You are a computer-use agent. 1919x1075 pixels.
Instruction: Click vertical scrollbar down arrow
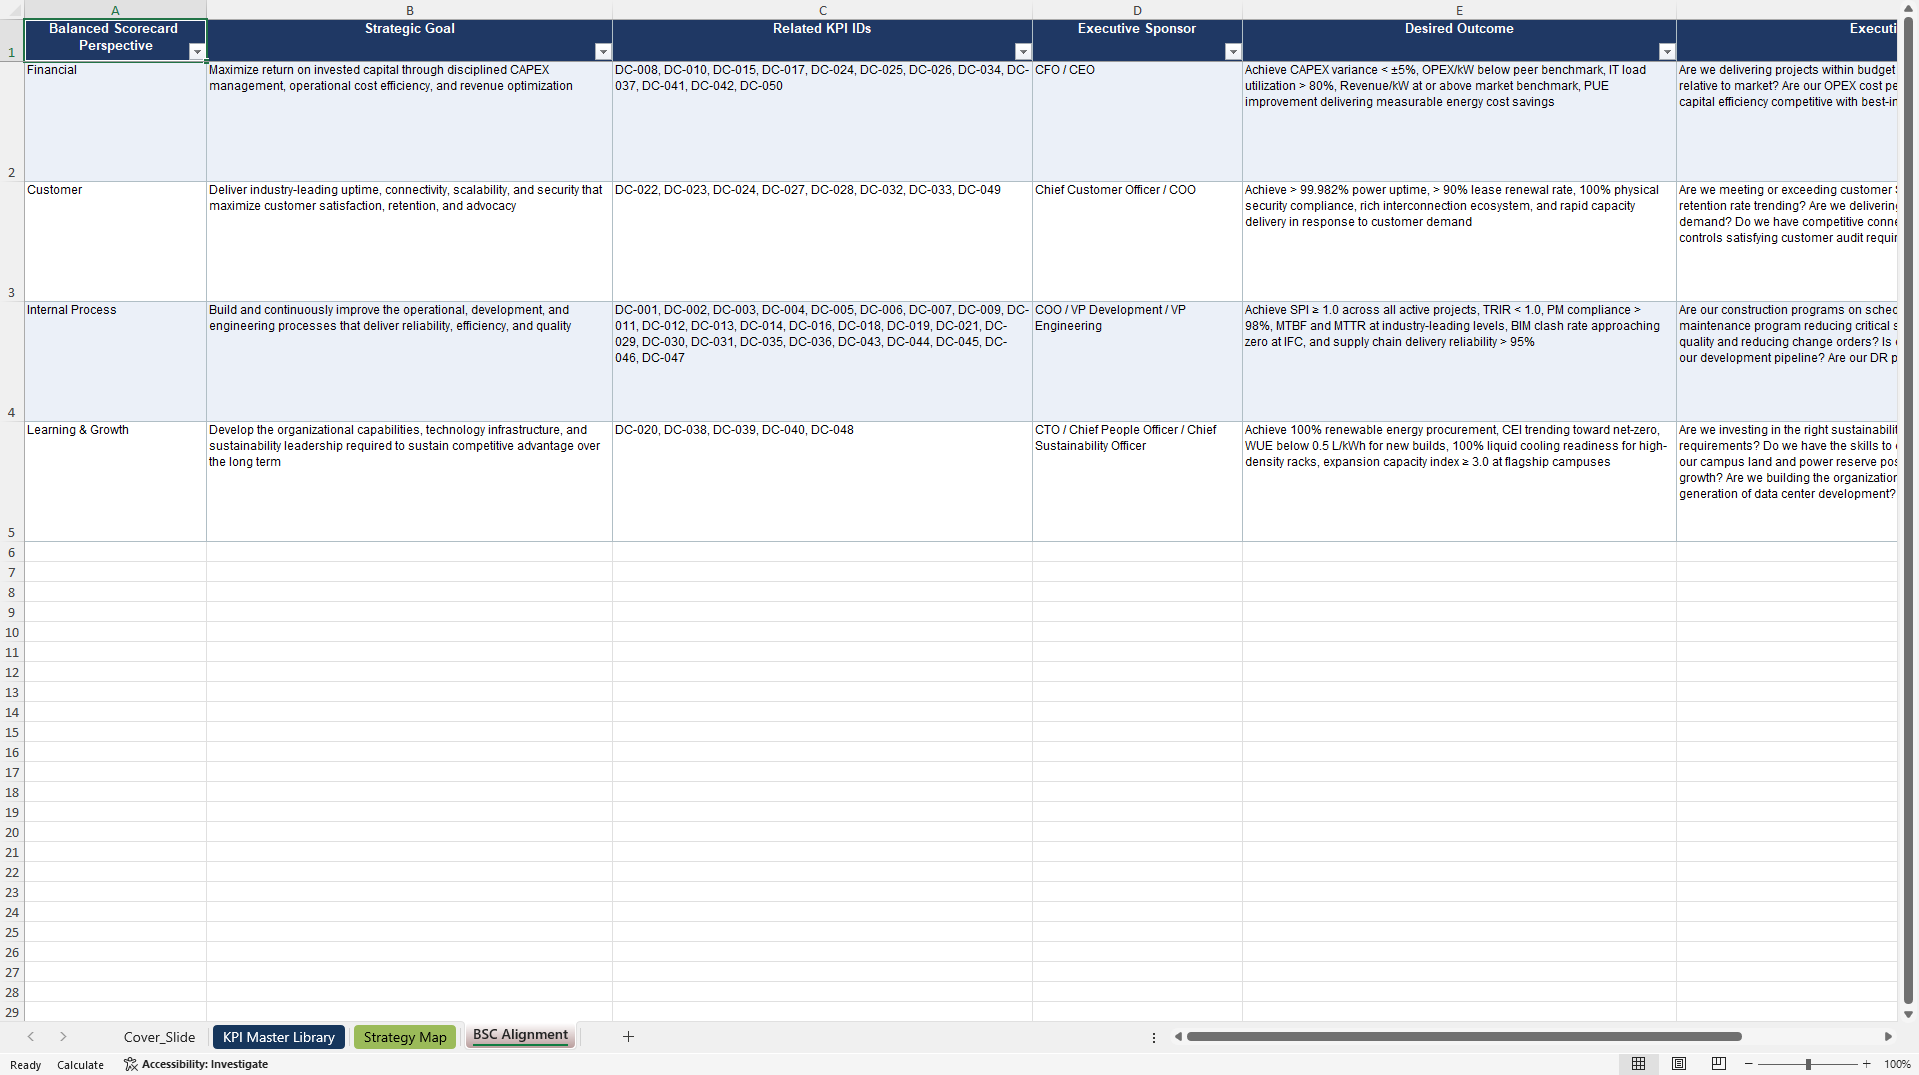(1908, 1014)
